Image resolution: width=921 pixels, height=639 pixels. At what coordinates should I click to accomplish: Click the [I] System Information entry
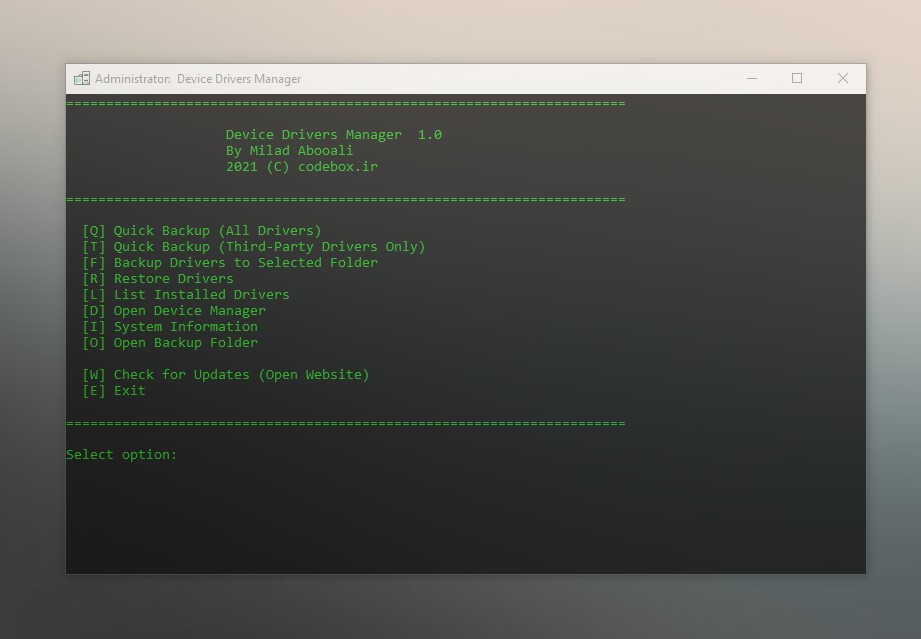(170, 327)
